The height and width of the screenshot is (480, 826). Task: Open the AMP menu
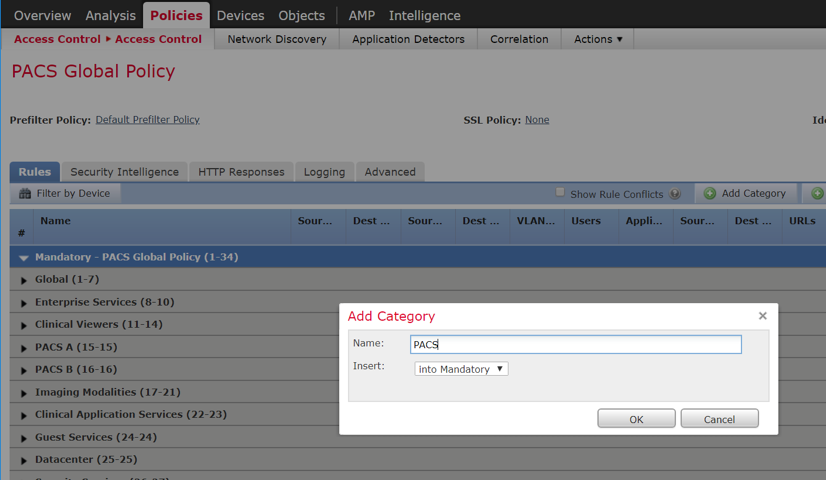(361, 15)
